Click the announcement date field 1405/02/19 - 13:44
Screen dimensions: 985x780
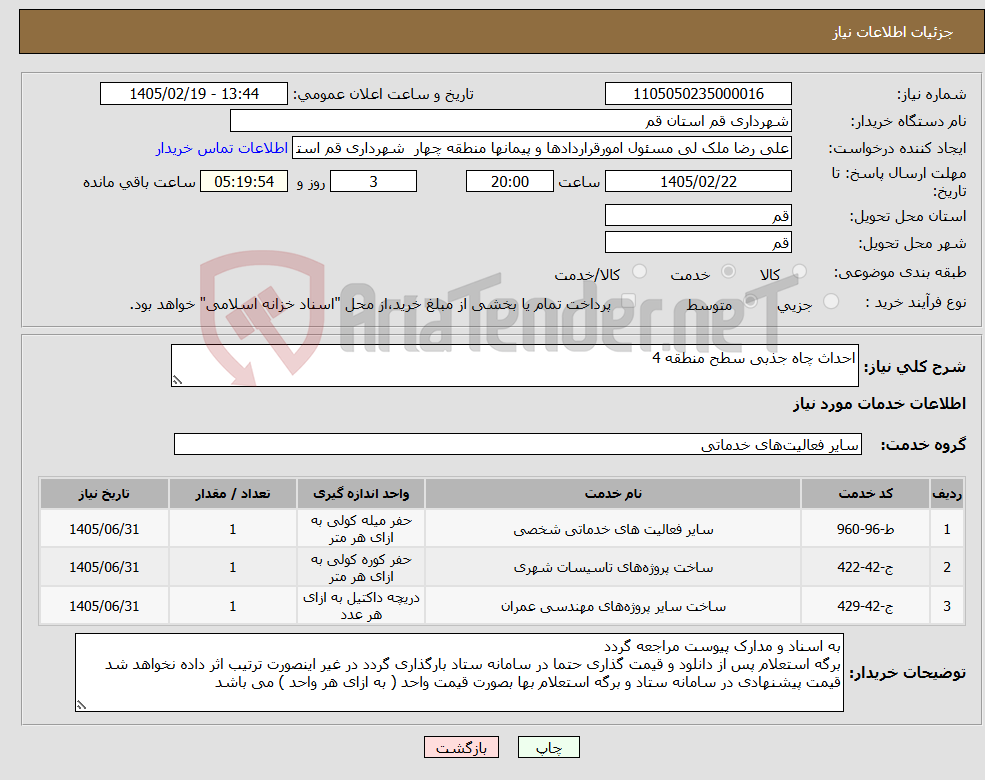pos(193,94)
